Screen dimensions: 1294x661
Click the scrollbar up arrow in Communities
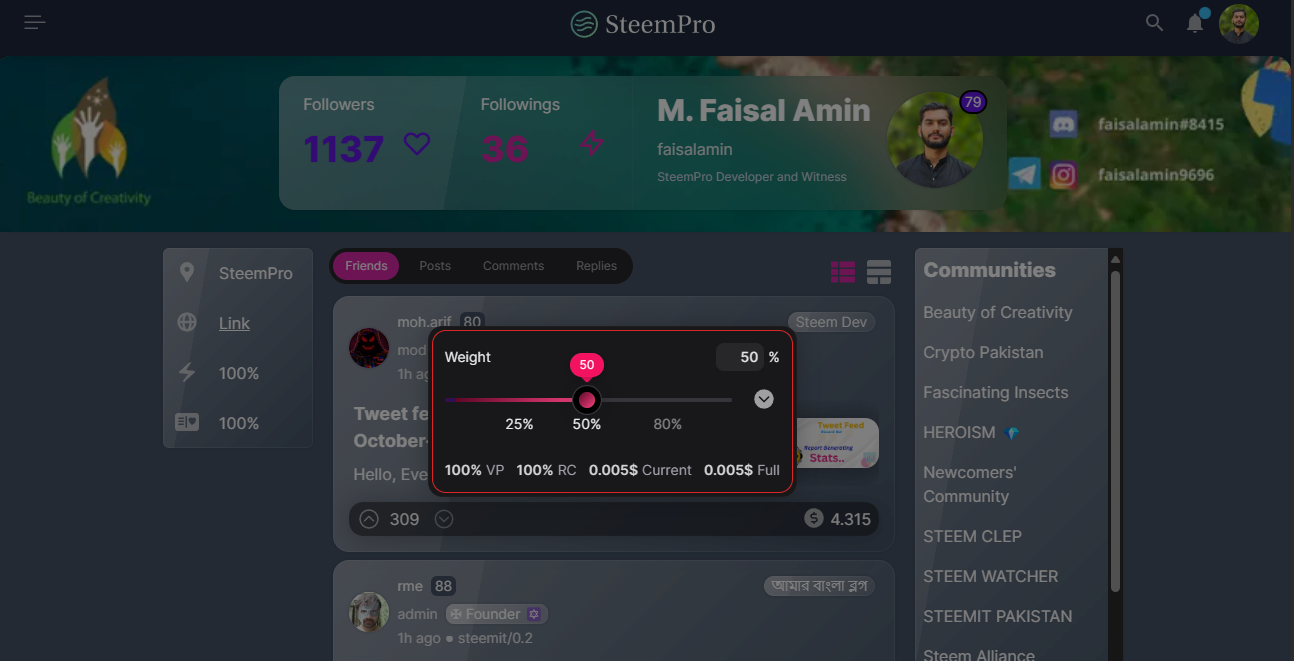tap(1116, 259)
